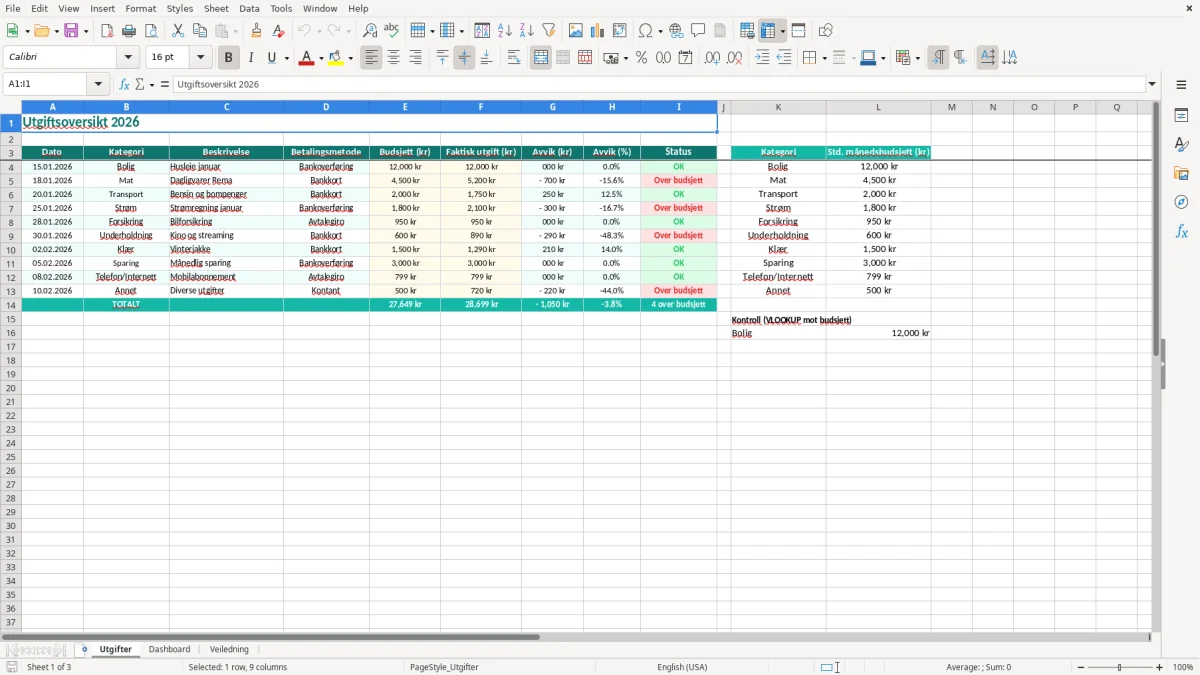The height and width of the screenshot is (675, 1200).
Task: Open the Format menu
Action: [140, 8]
